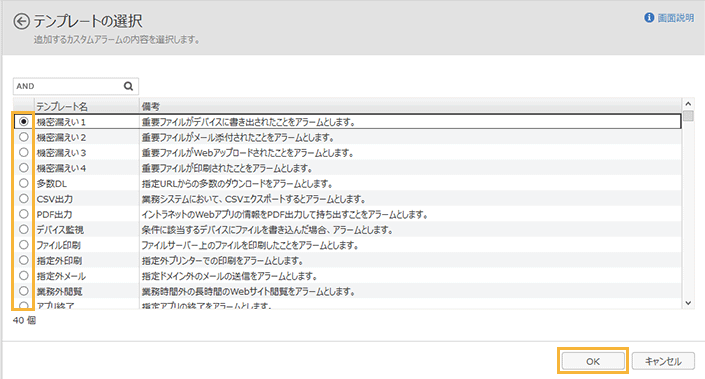This screenshot has width=705, height=379.
Task: Click the search magnifier icon
Action: pyautogui.click(x=129, y=86)
